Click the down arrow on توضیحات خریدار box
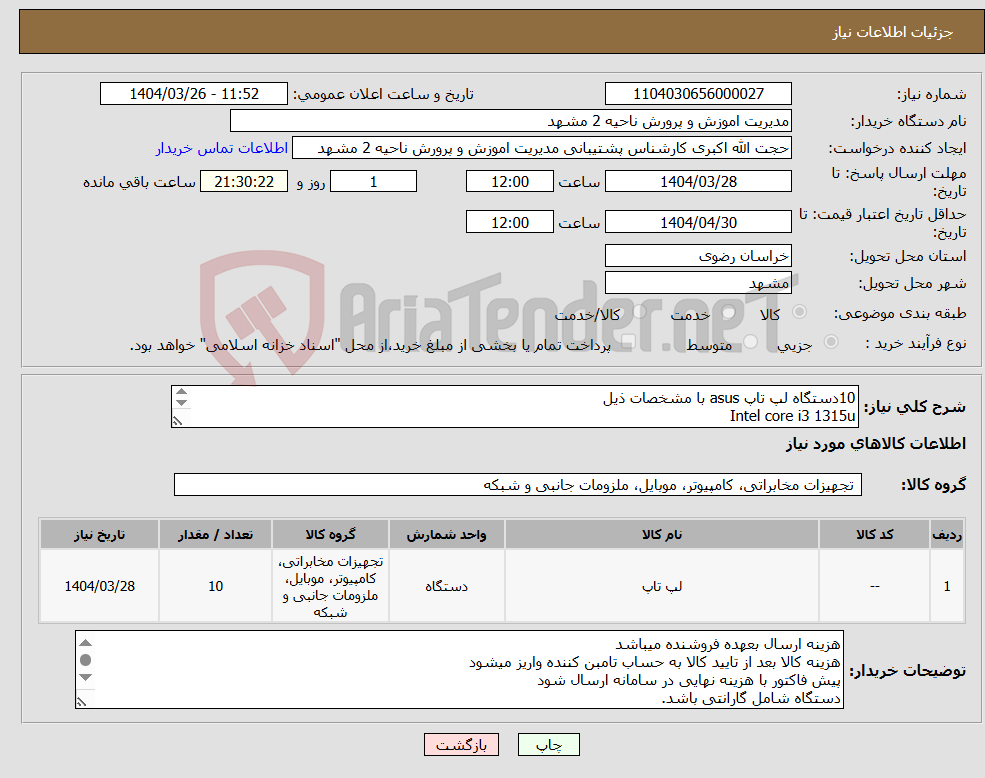This screenshot has height=778, width=985. click(x=85, y=676)
